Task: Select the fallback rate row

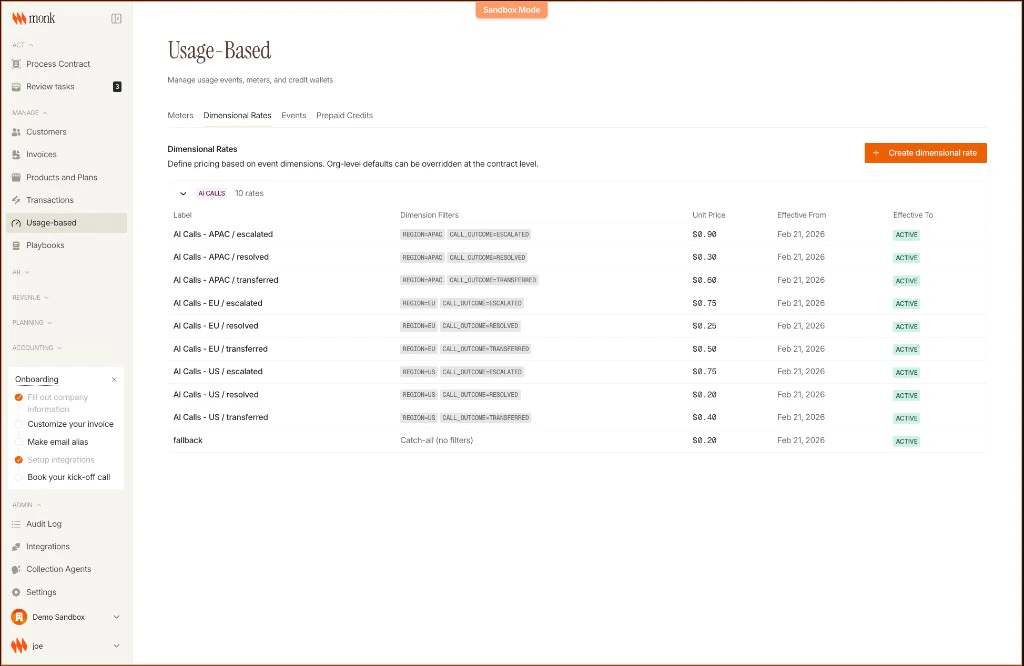Action: pyautogui.click(x=576, y=441)
